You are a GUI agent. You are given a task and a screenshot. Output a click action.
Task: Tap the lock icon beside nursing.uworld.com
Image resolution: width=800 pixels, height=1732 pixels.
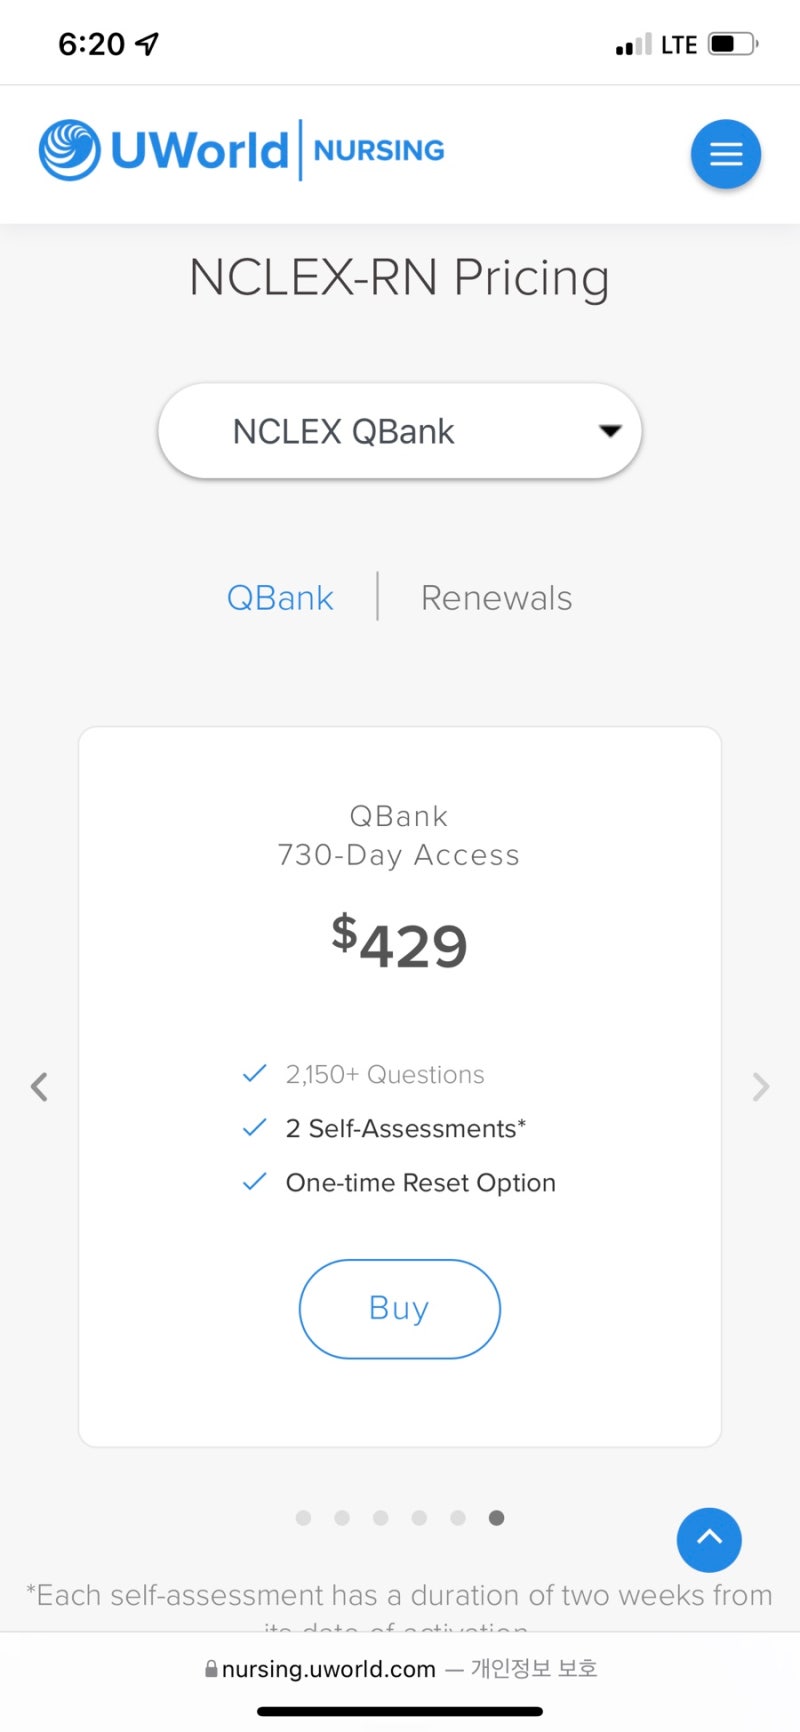(211, 1668)
